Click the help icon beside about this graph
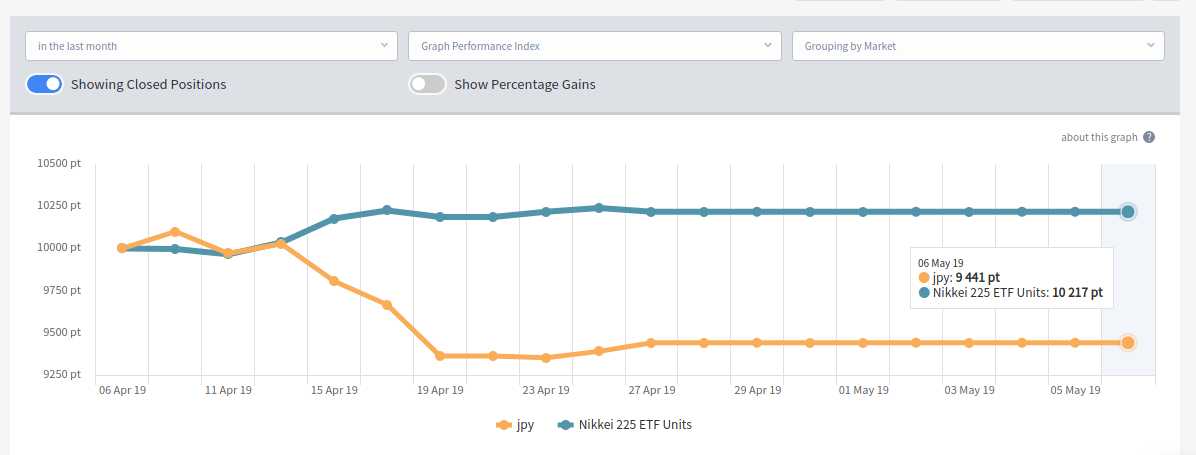 pyautogui.click(x=1149, y=137)
